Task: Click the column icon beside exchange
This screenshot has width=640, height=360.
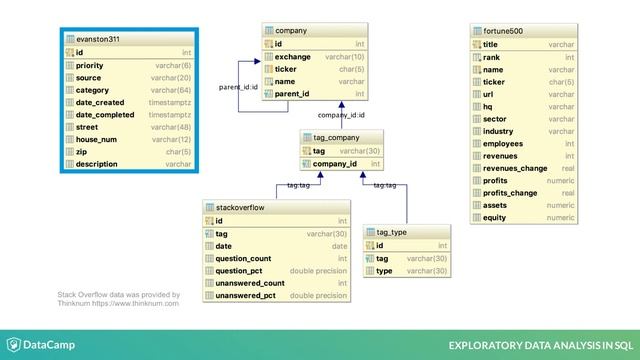Action: 269,57
